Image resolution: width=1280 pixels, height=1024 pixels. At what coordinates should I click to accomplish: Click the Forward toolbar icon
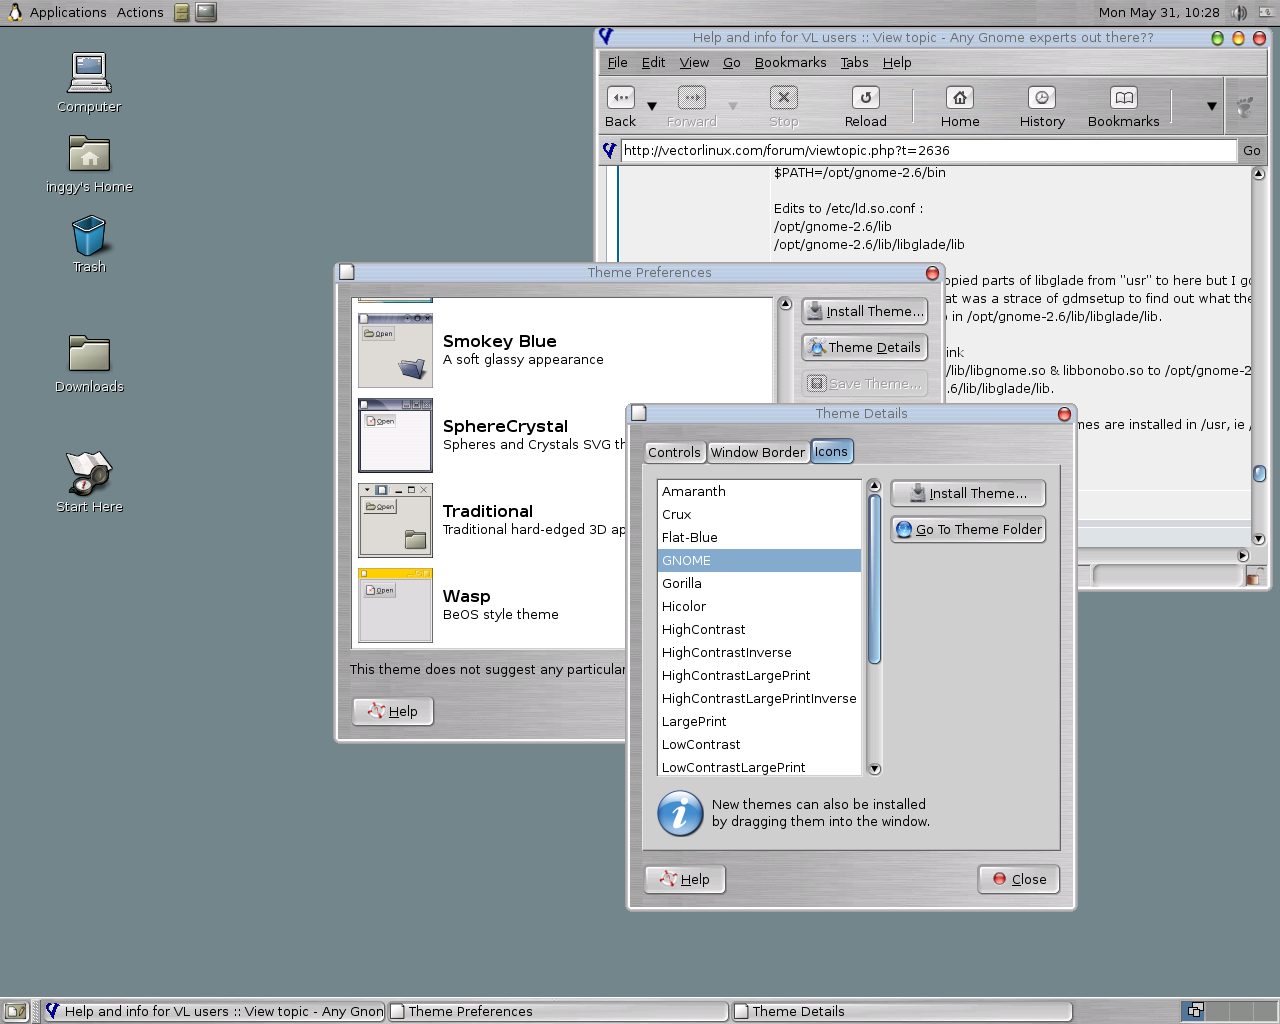click(x=692, y=98)
